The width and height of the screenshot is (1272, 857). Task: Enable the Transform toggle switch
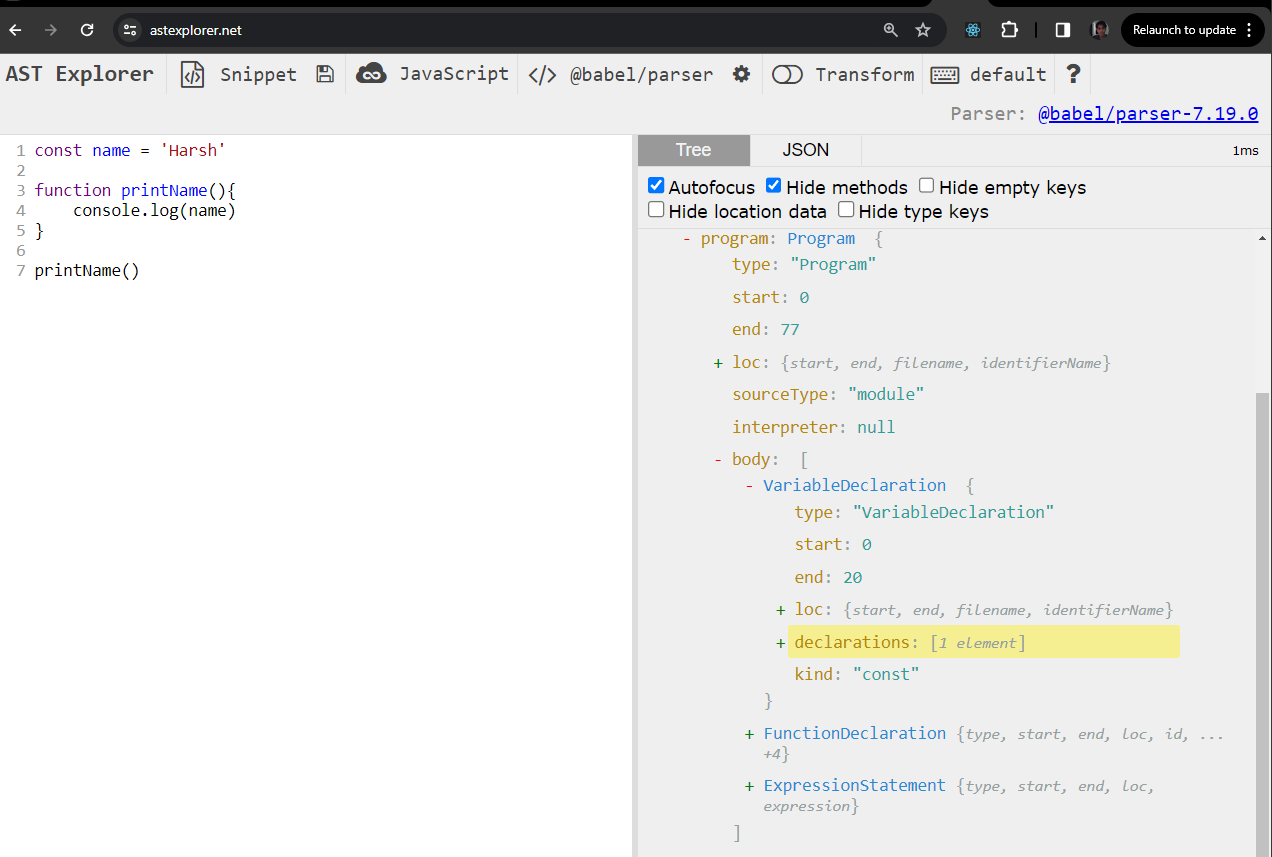(x=788, y=74)
